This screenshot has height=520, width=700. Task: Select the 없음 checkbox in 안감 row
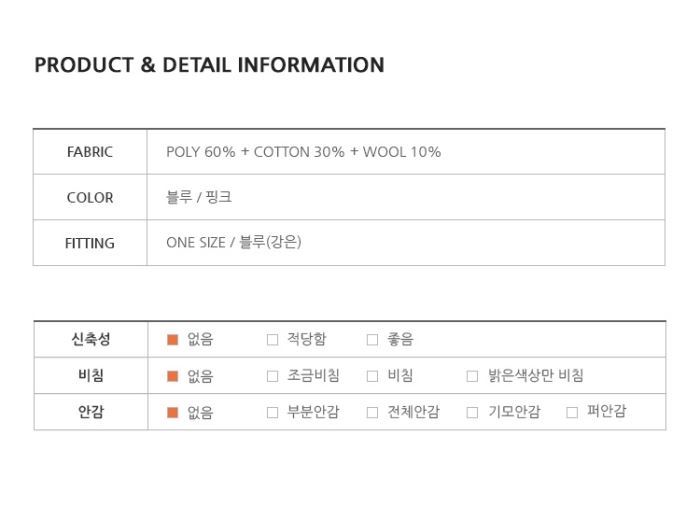(x=172, y=412)
